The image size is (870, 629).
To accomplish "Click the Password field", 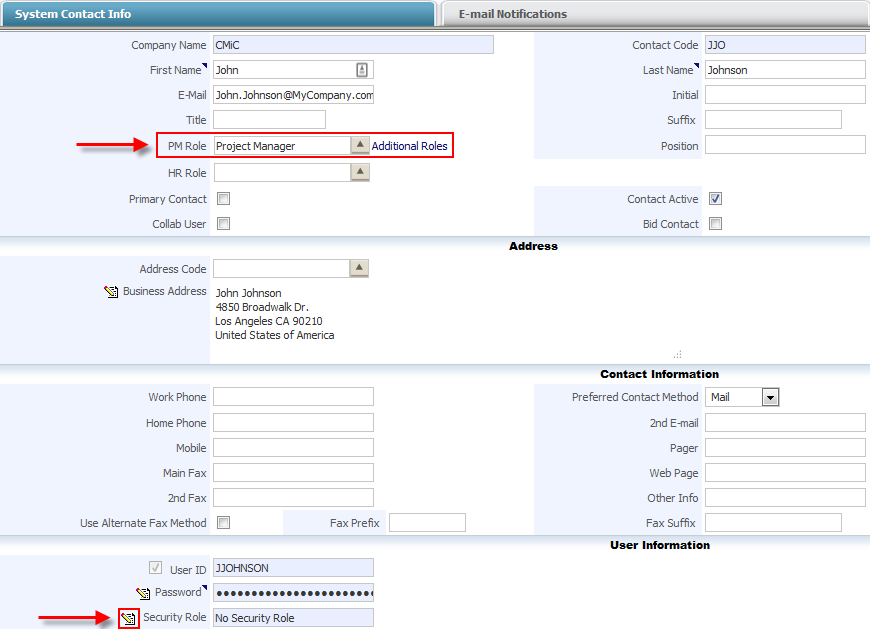I will point(292,593).
